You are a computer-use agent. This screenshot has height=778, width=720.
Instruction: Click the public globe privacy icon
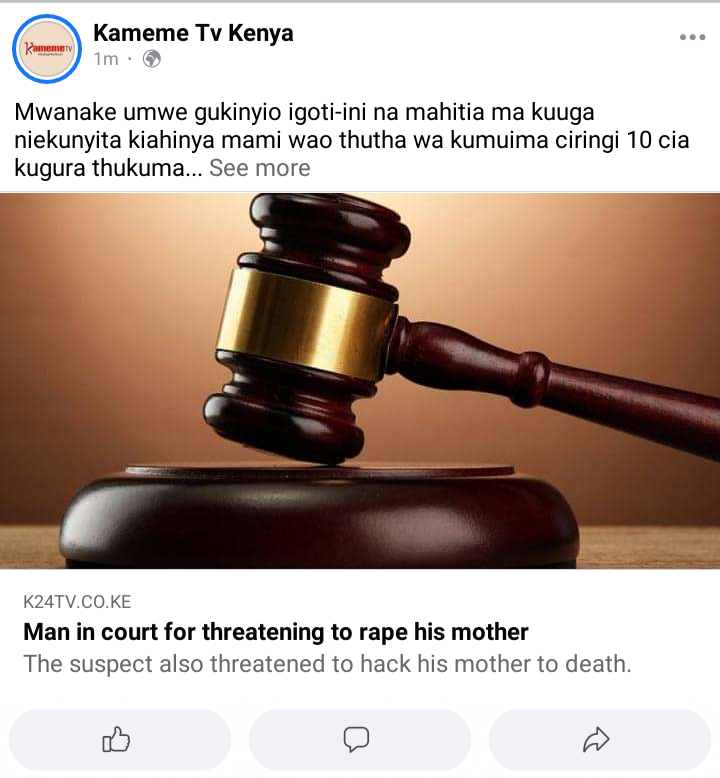pyautogui.click(x=152, y=59)
